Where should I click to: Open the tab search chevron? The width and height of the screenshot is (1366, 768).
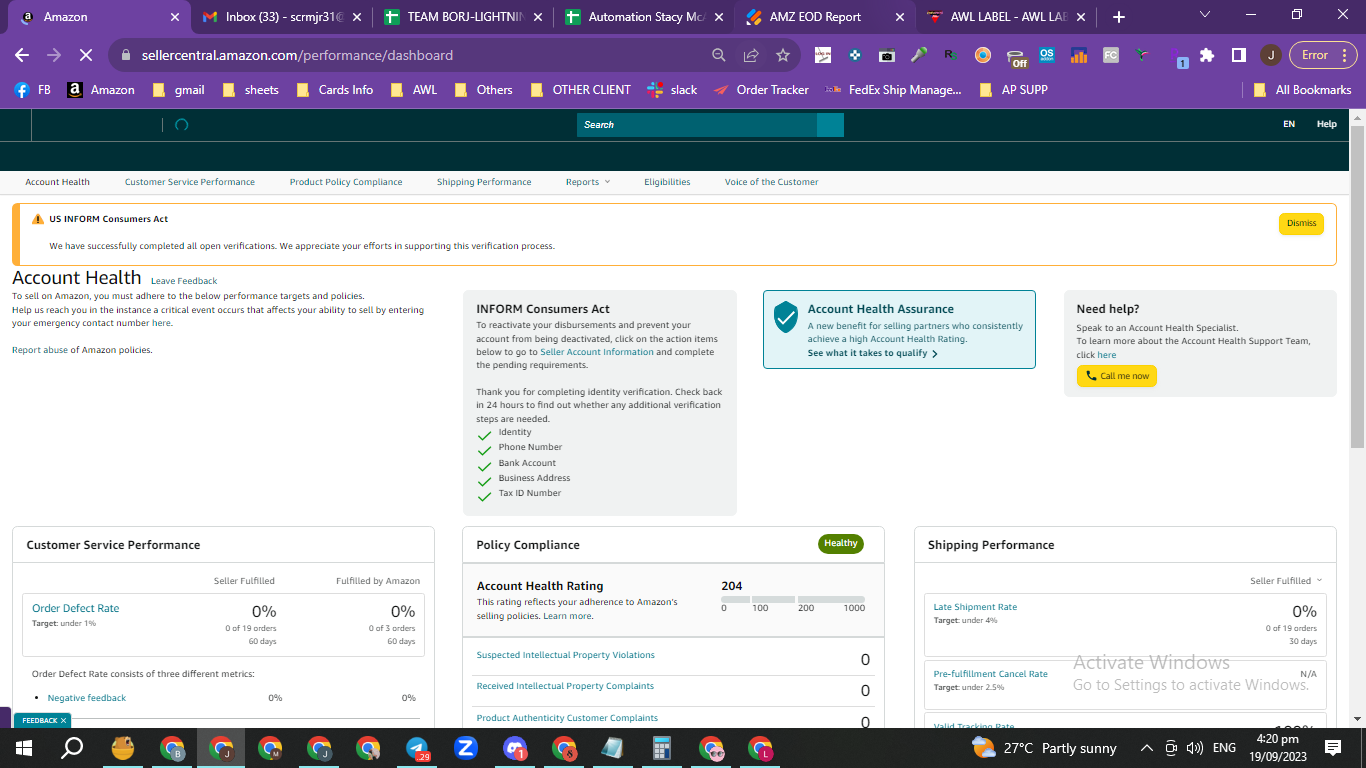point(1205,15)
